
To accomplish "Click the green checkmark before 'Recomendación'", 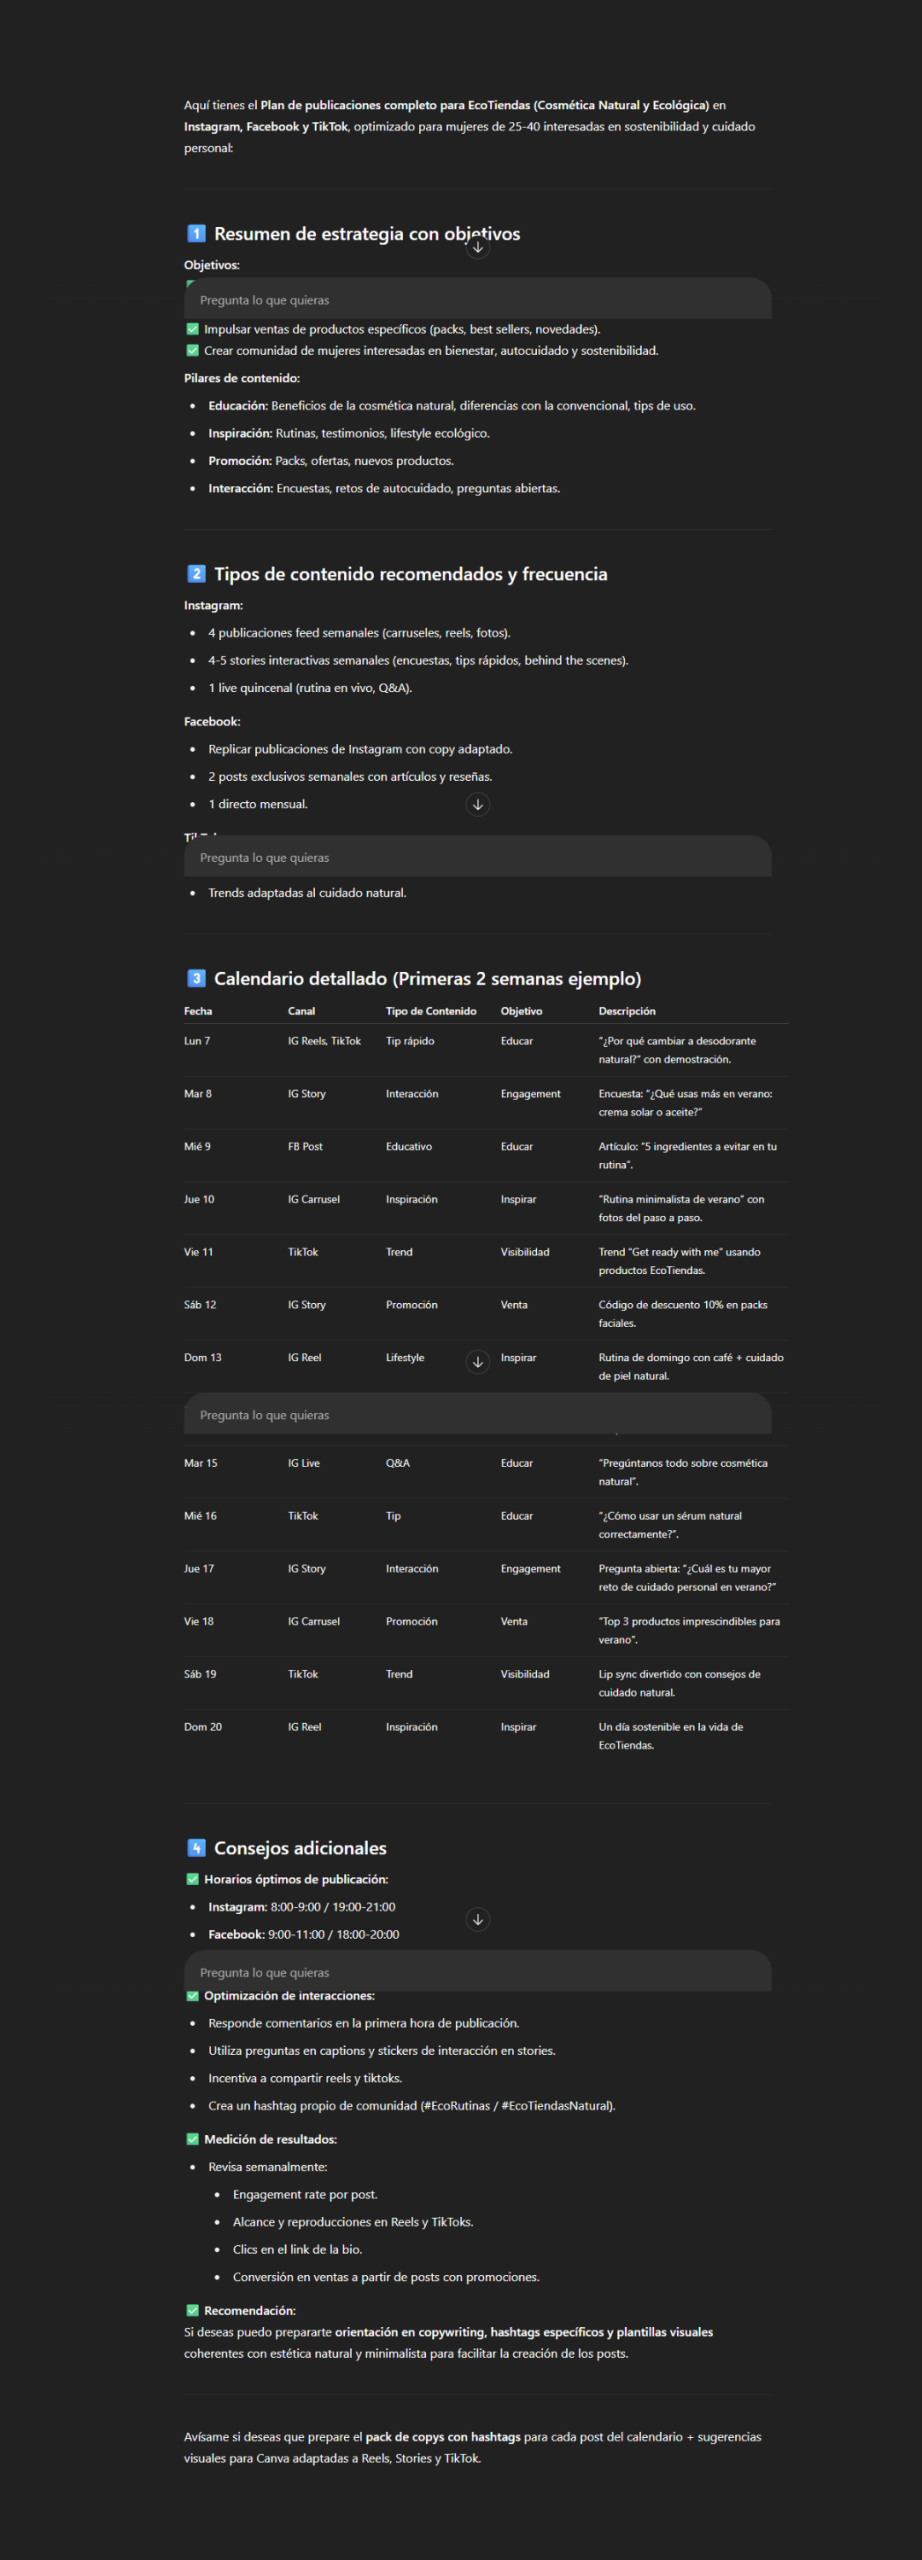I will pyautogui.click(x=193, y=2310).
